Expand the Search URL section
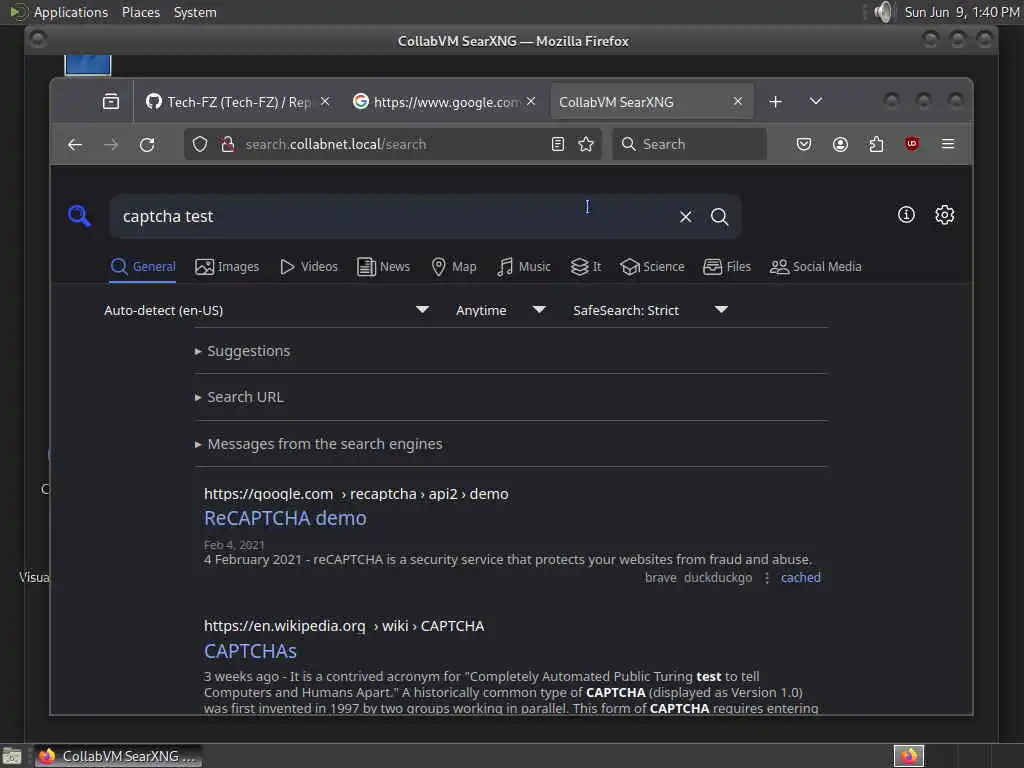The height and width of the screenshot is (768, 1024). click(x=239, y=397)
